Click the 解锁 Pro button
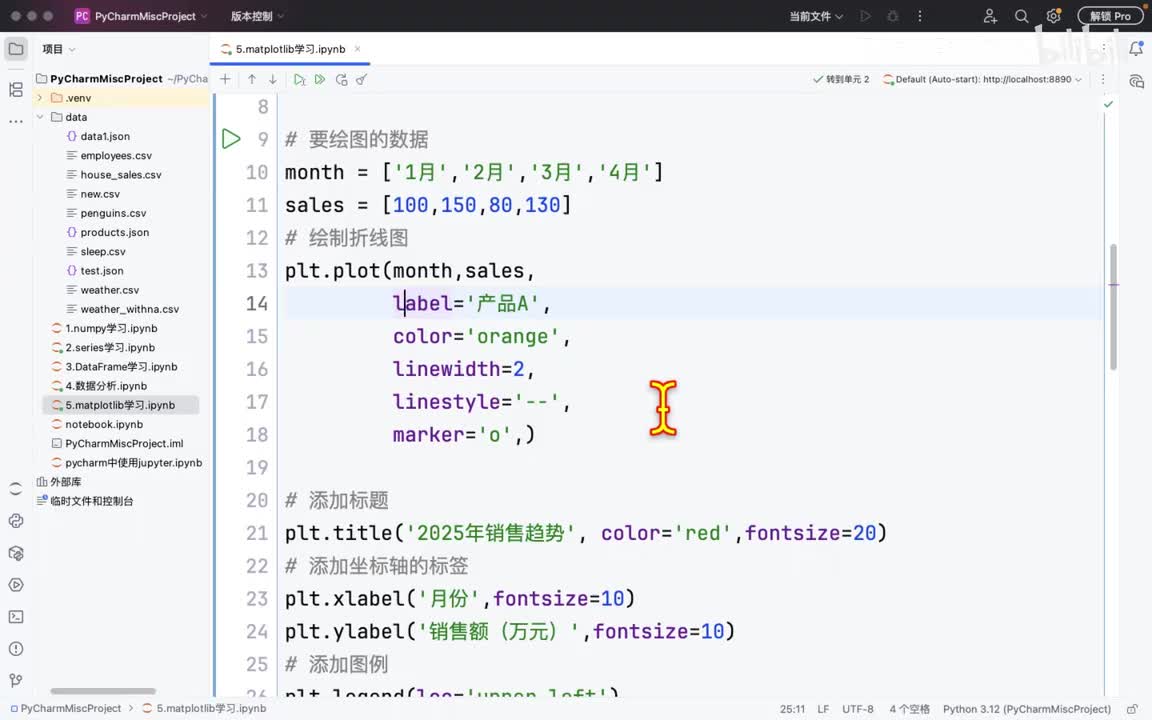This screenshot has height=720, width=1152. coord(1110,16)
